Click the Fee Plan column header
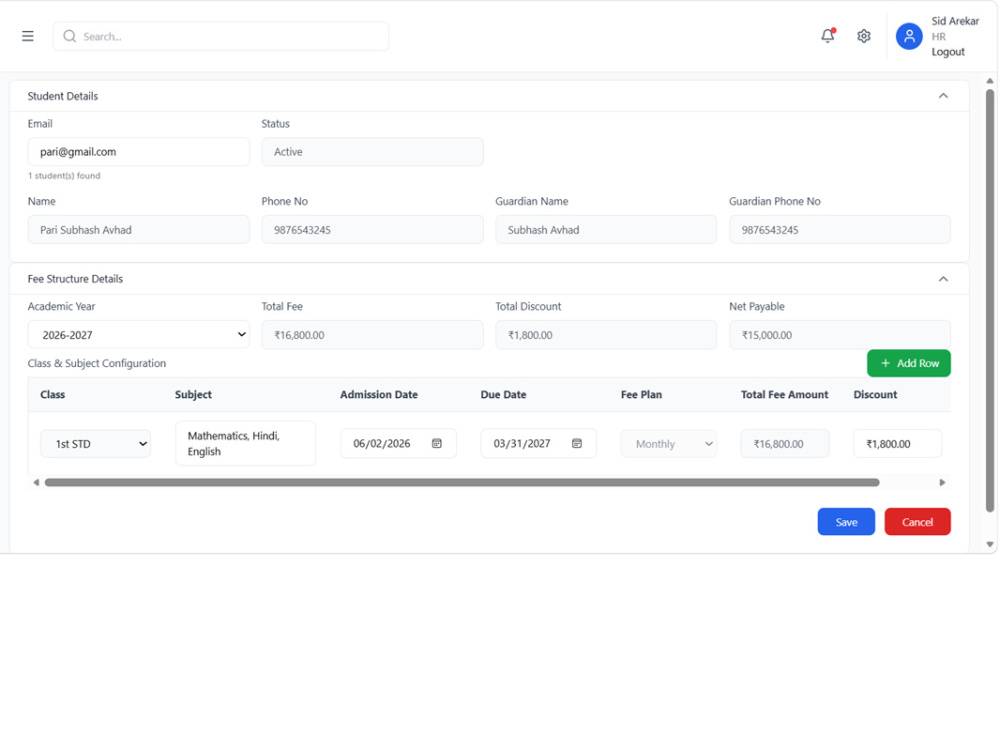Screen dimensions: 1000x750 tap(641, 395)
